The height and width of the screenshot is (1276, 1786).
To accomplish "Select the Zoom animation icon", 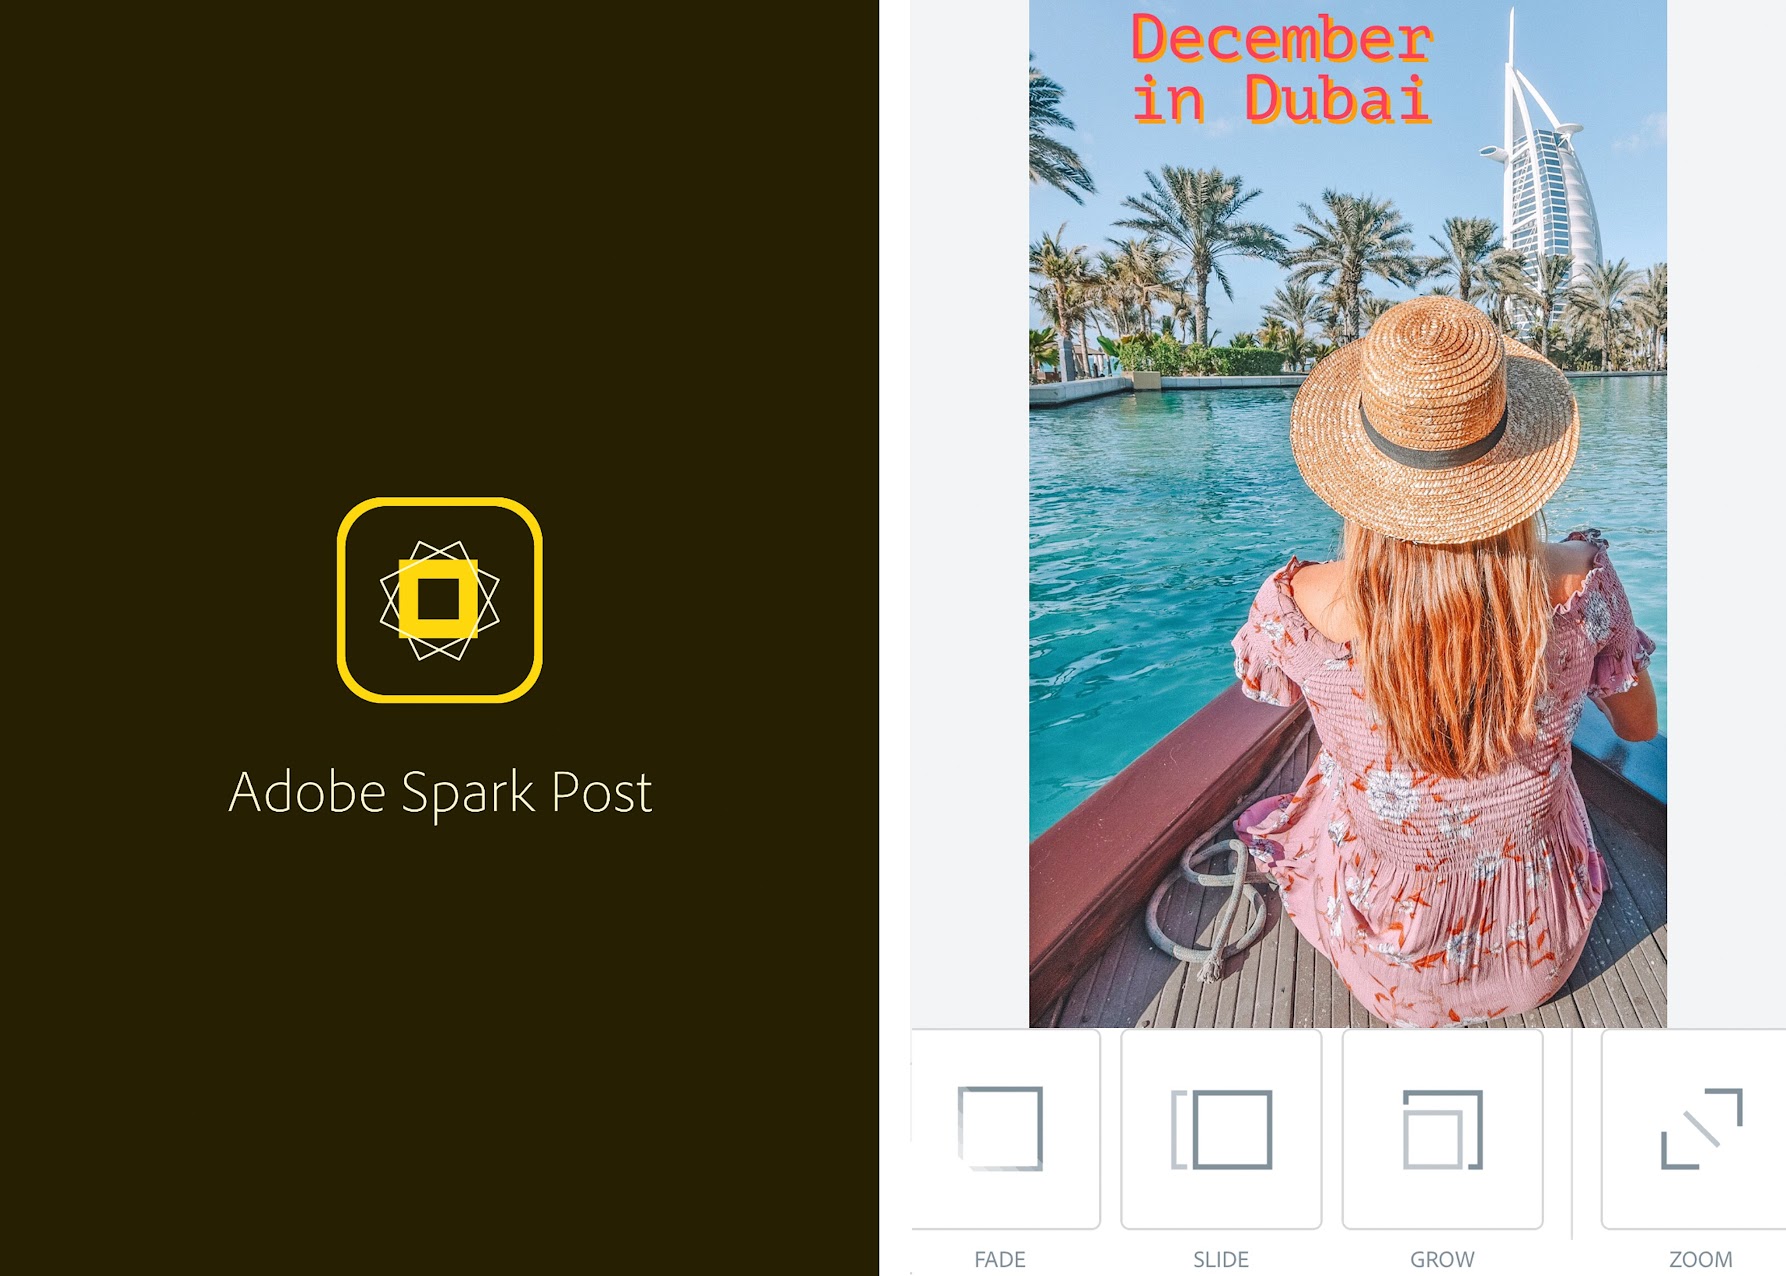I will [x=1701, y=1128].
